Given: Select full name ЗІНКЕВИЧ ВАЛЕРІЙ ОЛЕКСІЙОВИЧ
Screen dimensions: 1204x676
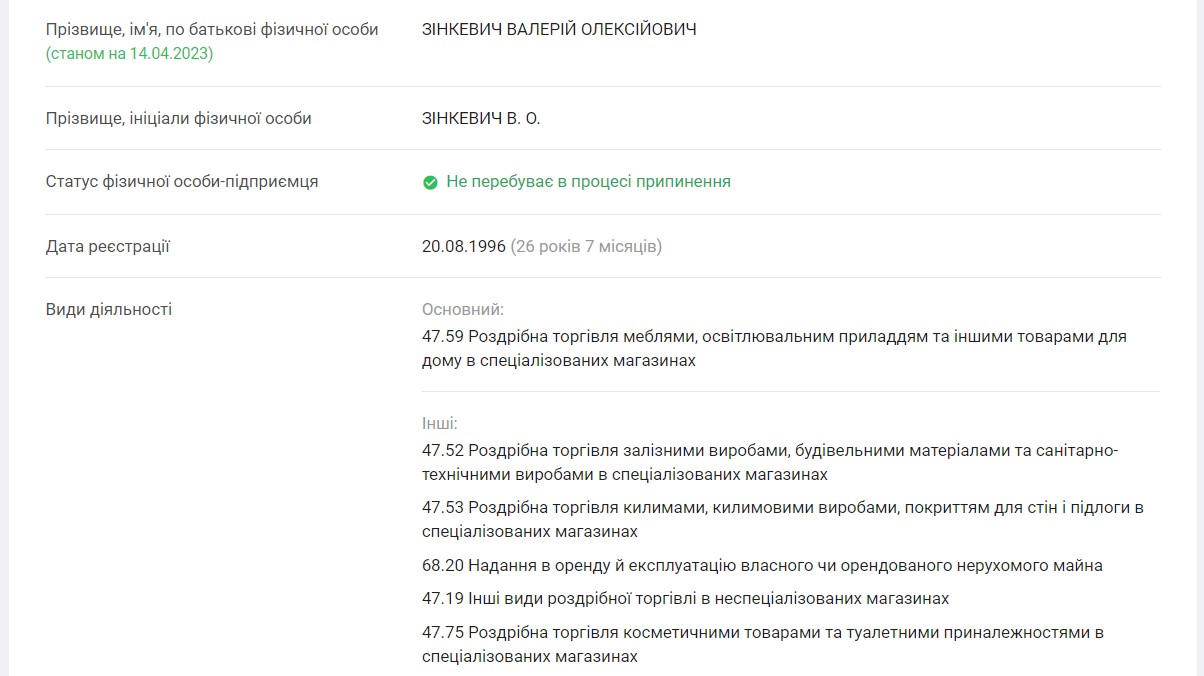Looking at the screenshot, I should 559,30.
